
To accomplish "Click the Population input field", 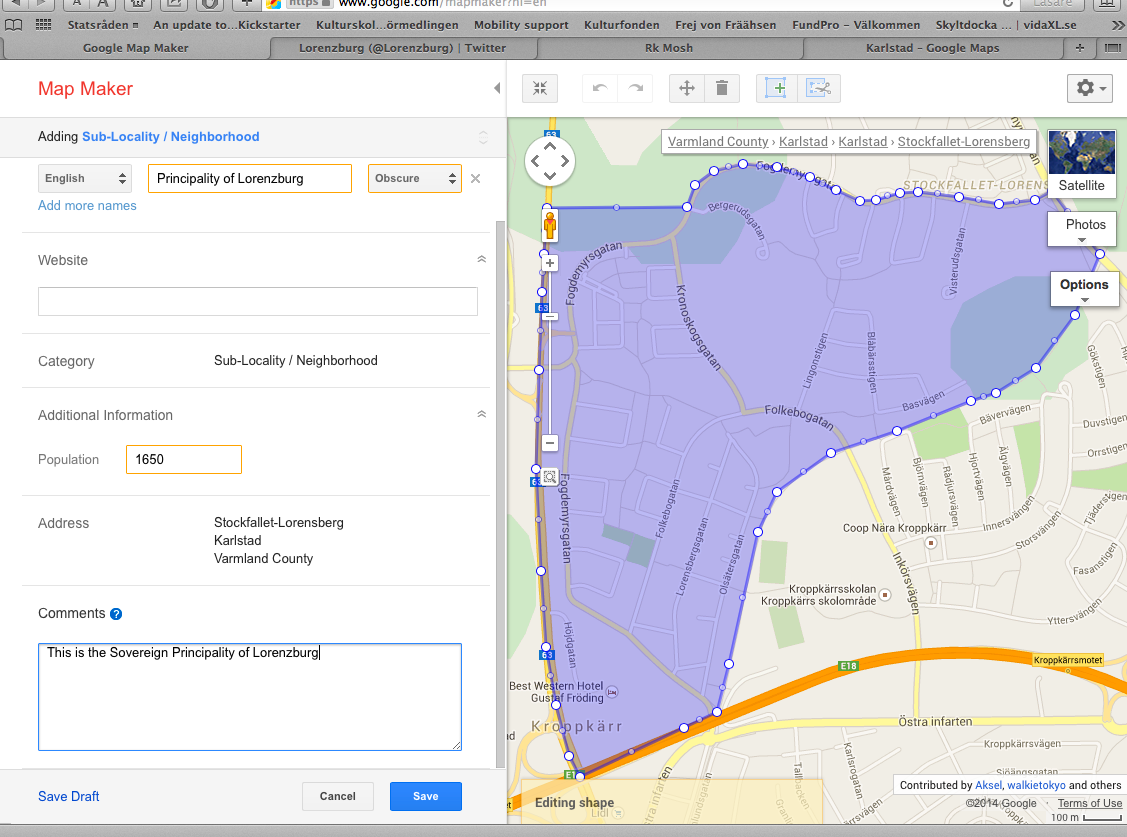I will click(x=184, y=460).
